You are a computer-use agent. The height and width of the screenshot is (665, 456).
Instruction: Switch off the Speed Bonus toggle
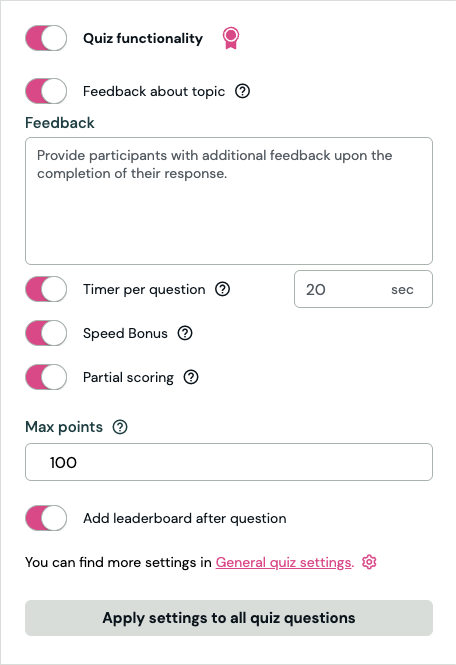click(x=46, y=333)
